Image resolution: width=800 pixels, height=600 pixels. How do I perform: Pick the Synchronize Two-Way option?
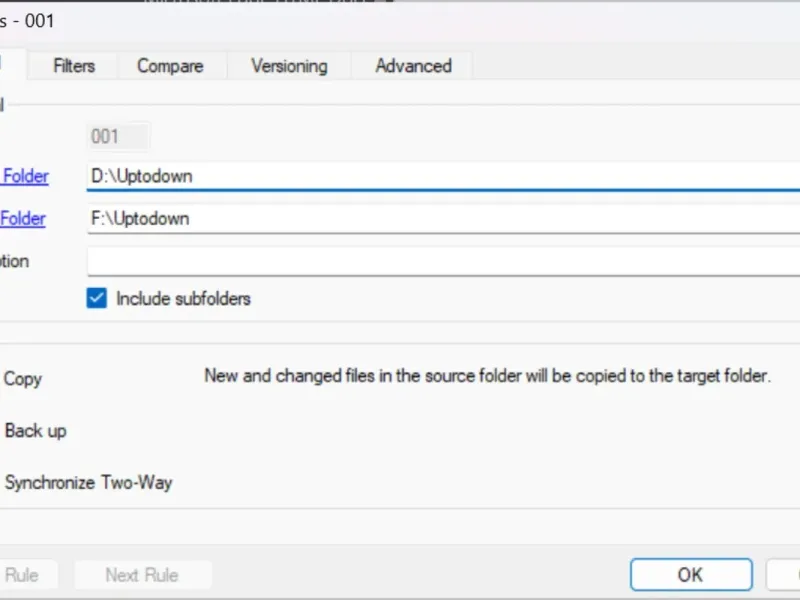[x=88, y=483]
